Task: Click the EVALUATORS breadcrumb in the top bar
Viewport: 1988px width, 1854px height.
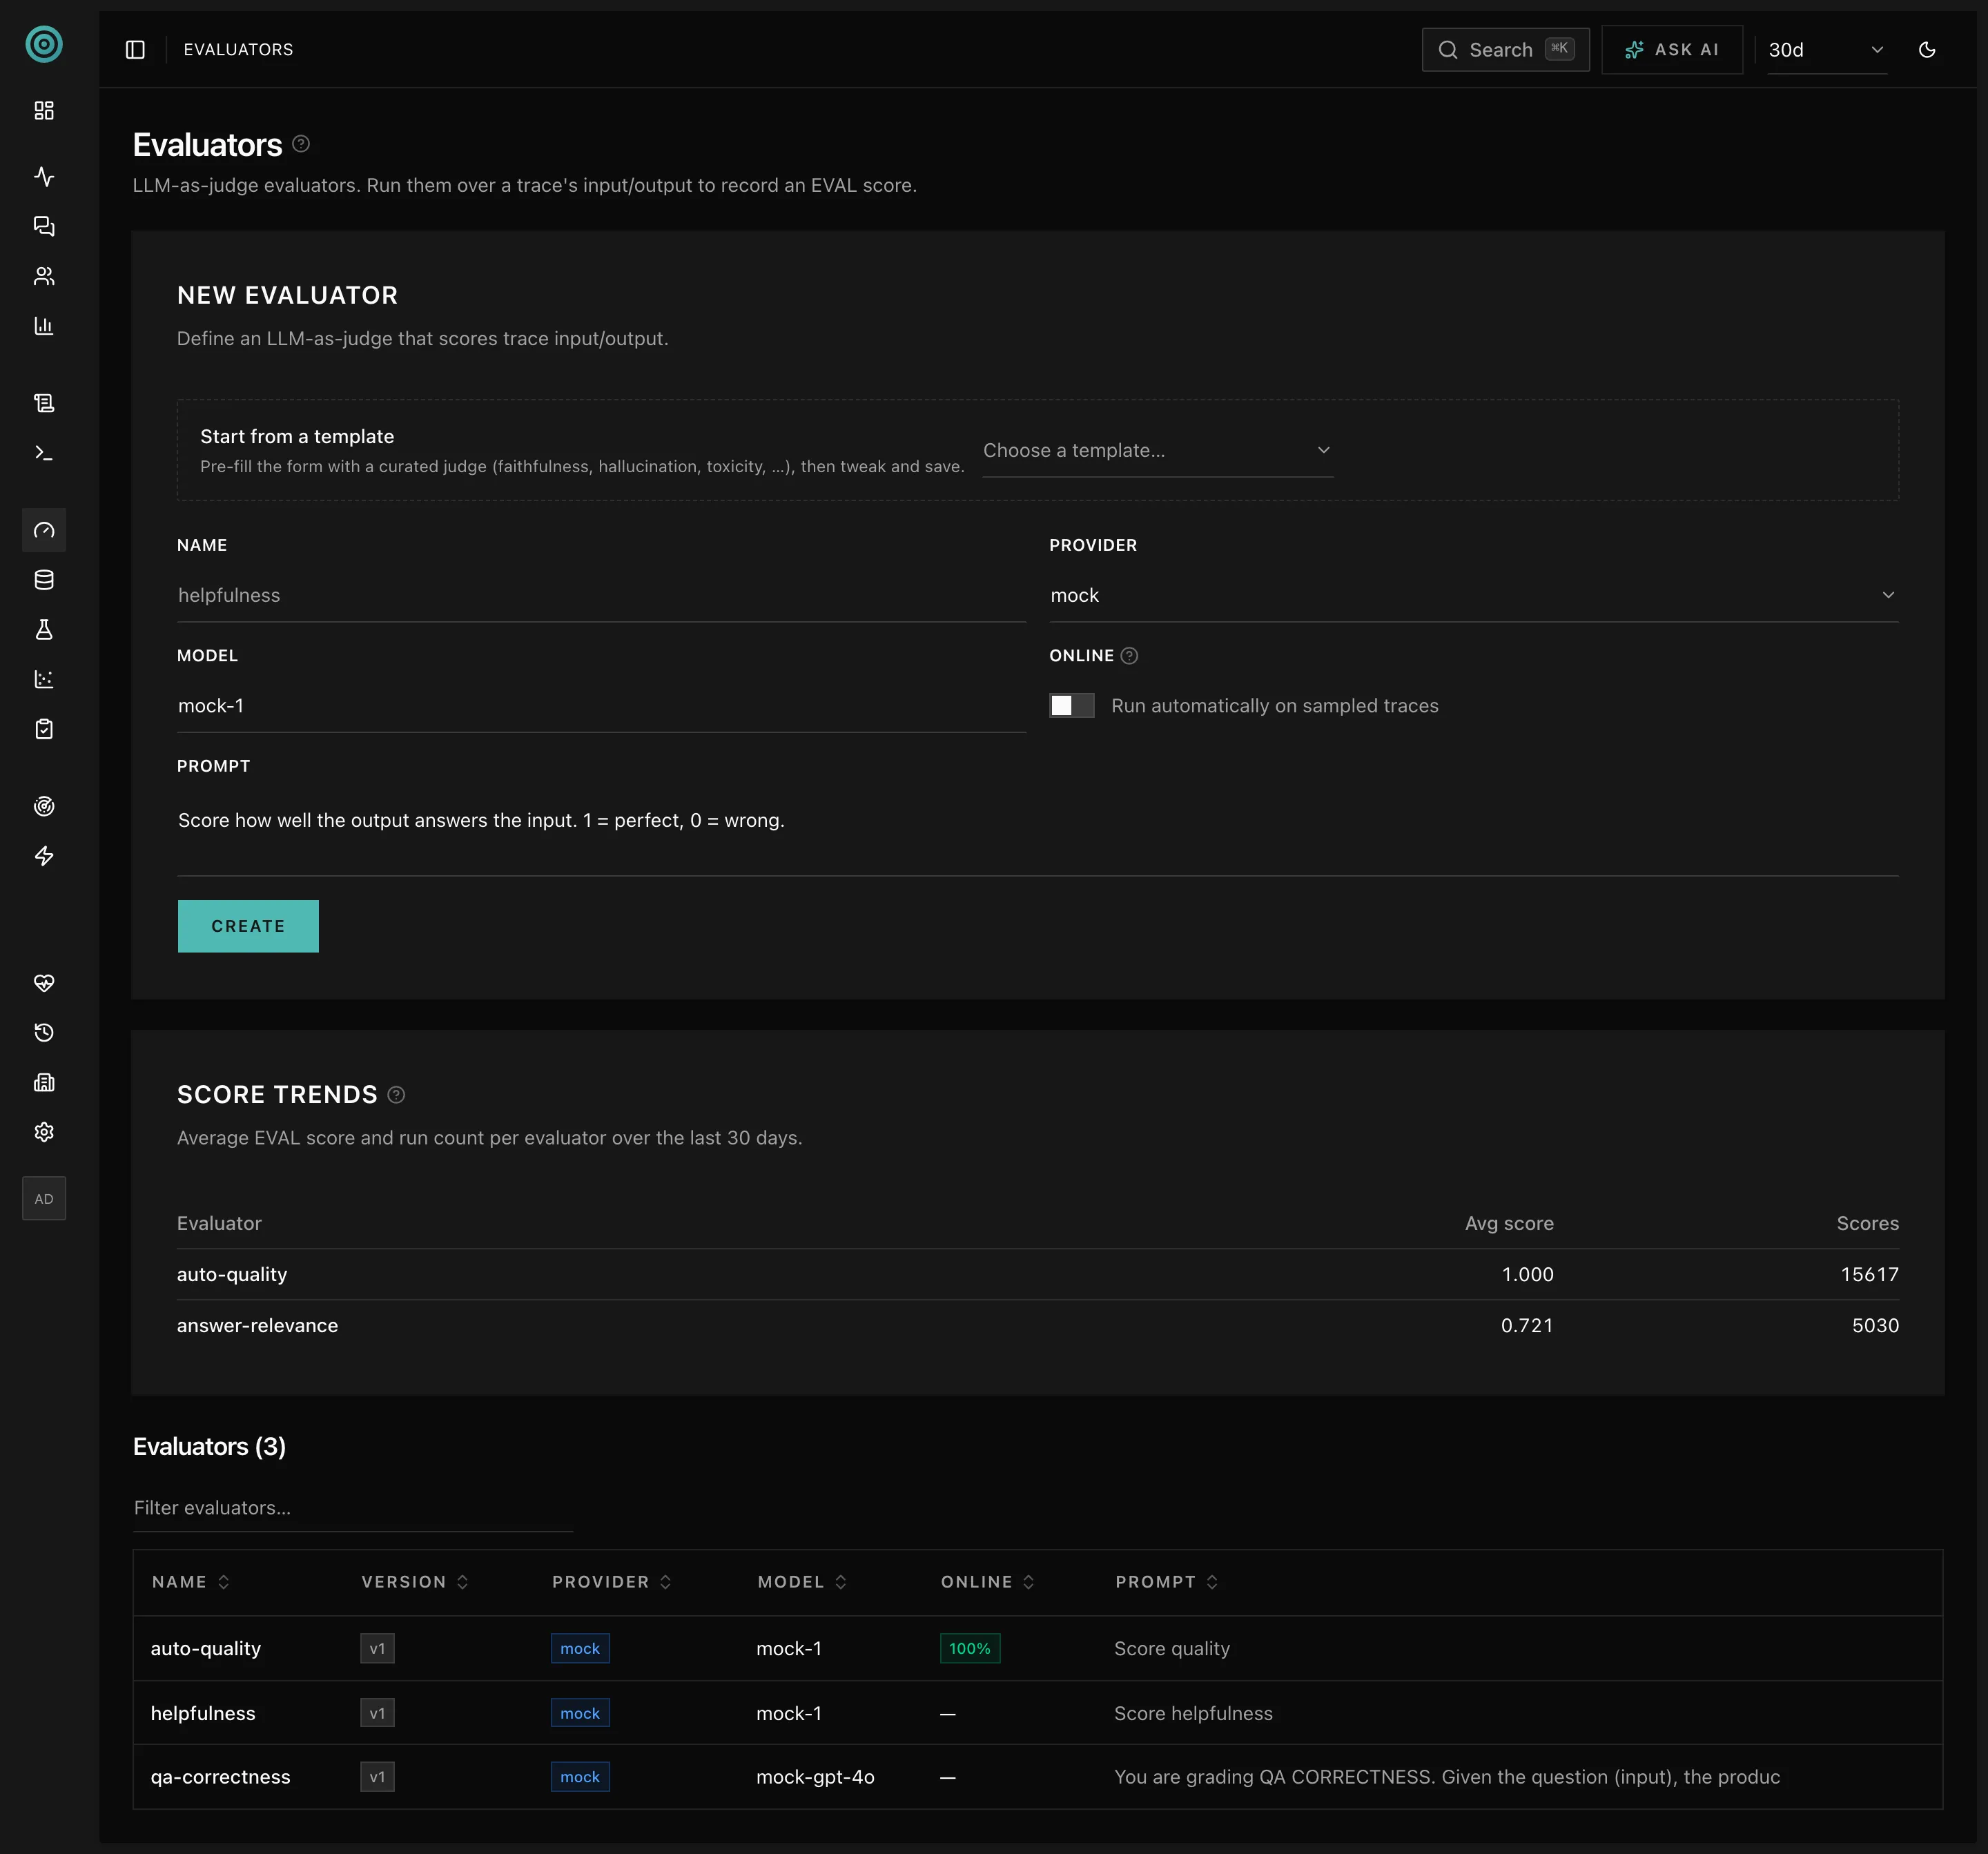Action: tap(238, 49)
